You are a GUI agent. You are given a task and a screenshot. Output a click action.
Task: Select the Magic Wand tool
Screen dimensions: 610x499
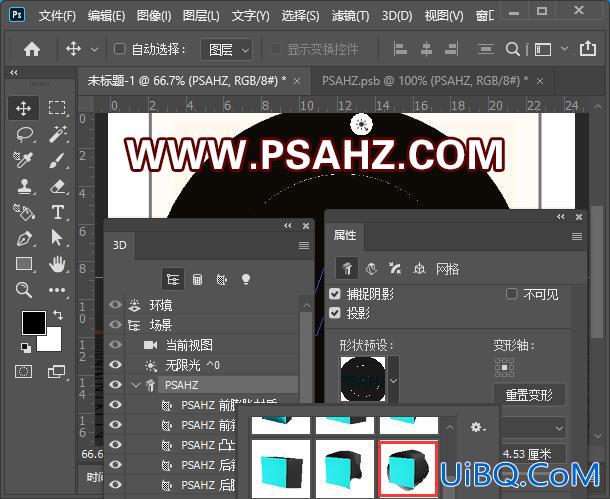point(57,134)
